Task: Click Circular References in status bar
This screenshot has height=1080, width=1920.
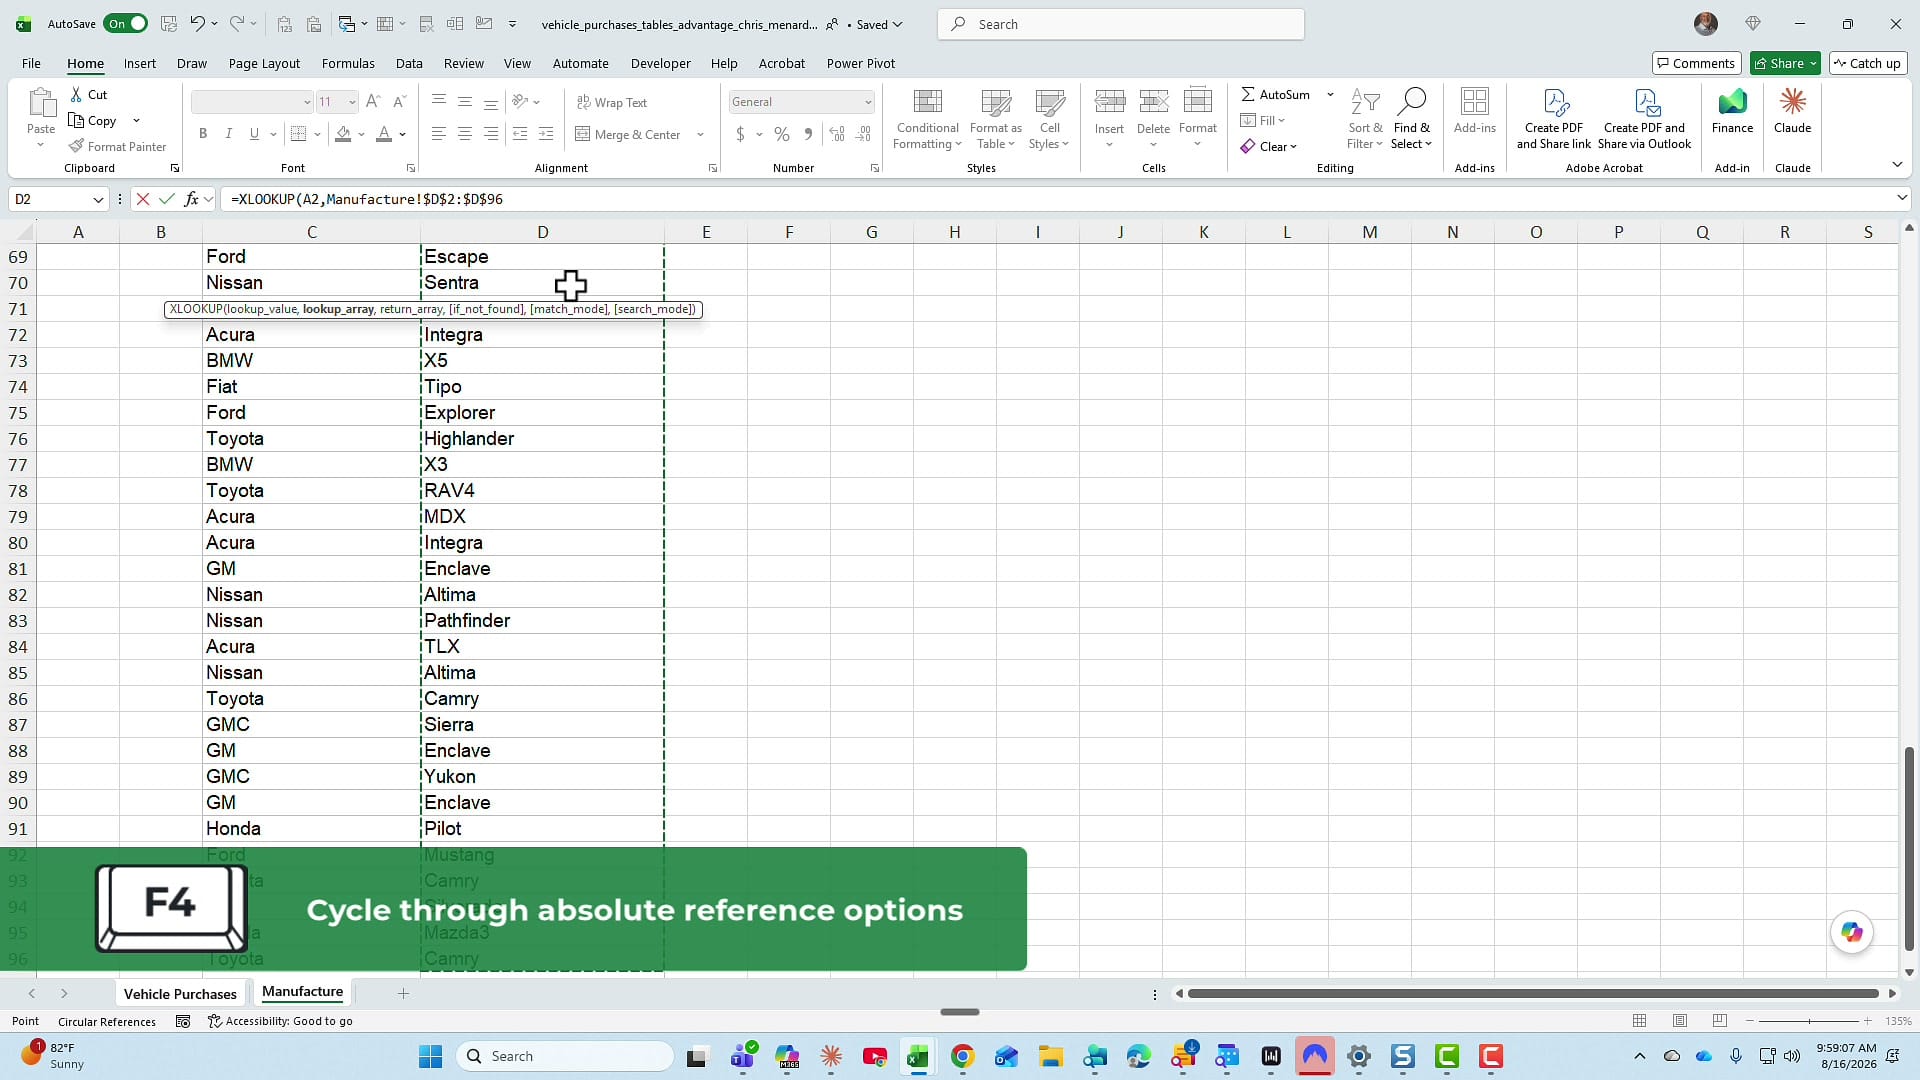Action: click(x=107, y=1021)
